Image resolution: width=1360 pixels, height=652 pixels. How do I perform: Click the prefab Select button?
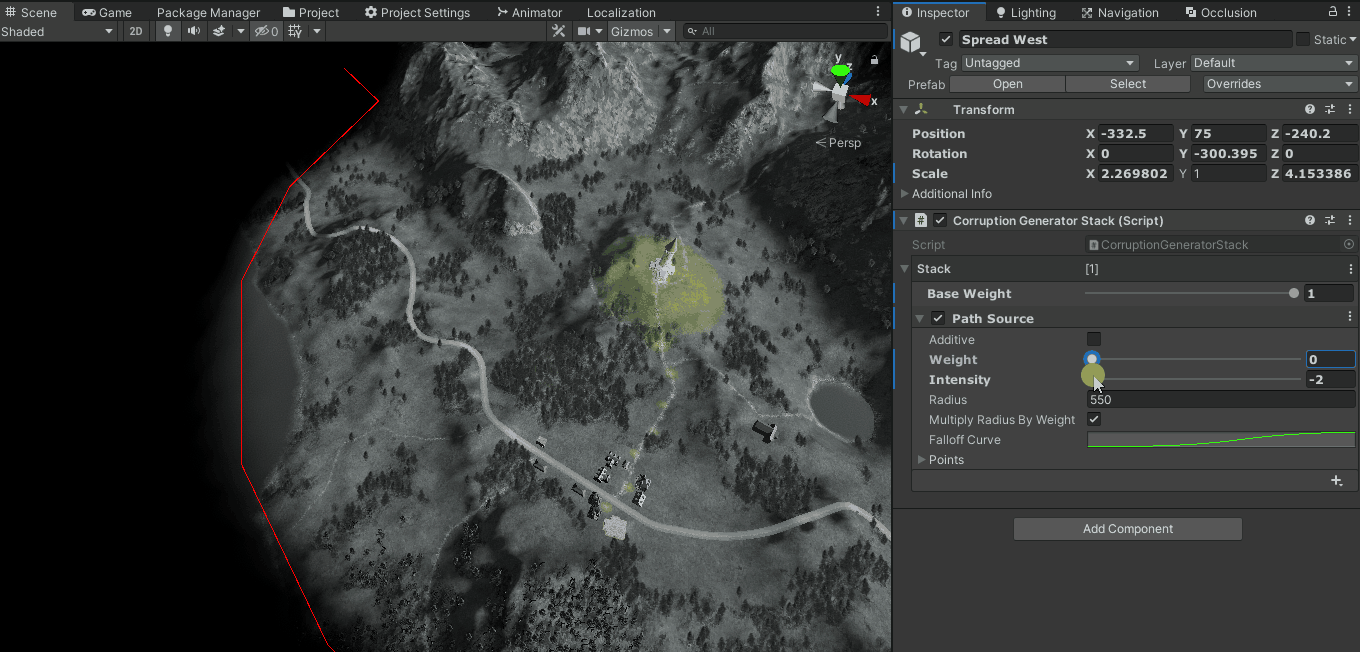[1128, 84]
